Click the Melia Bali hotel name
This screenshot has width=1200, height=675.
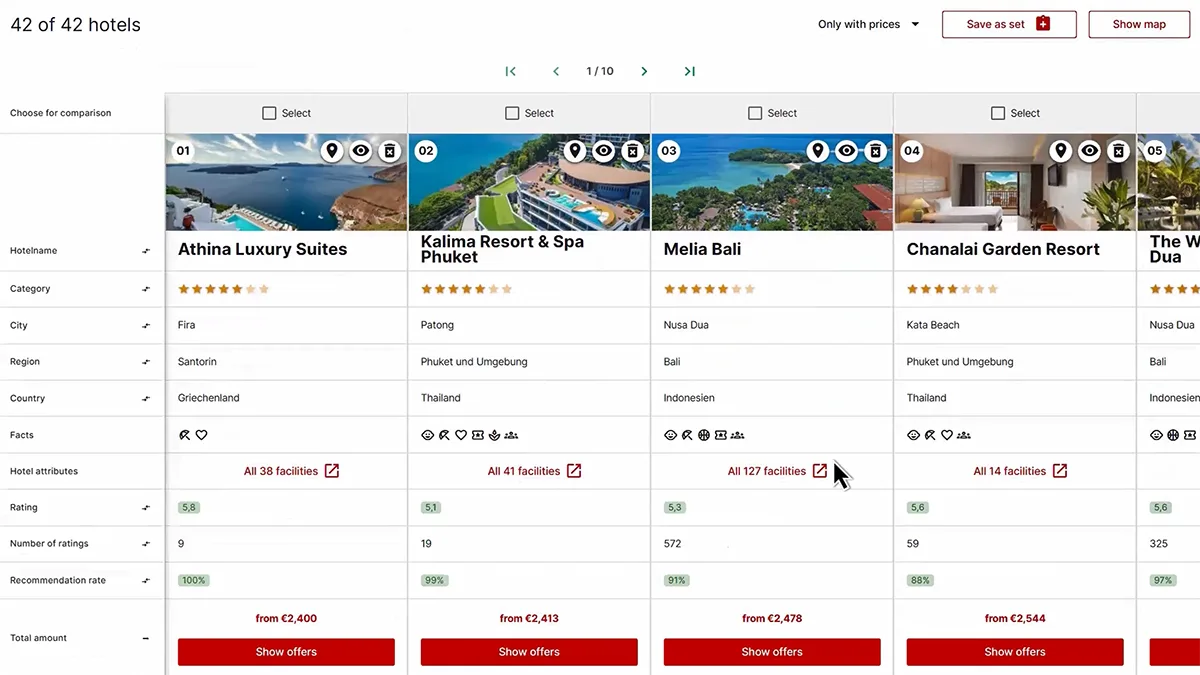click(x=703, y=250)
